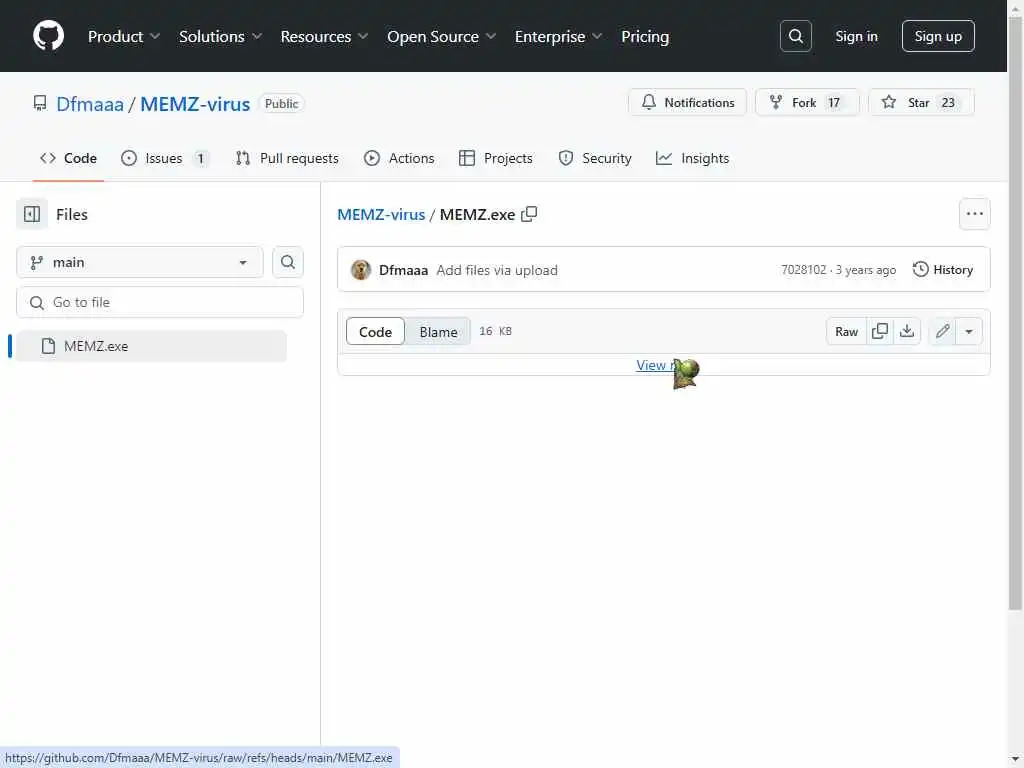Open the Pull requests tab
Viewport: 1024px width, 768px height.
point(287,158)
